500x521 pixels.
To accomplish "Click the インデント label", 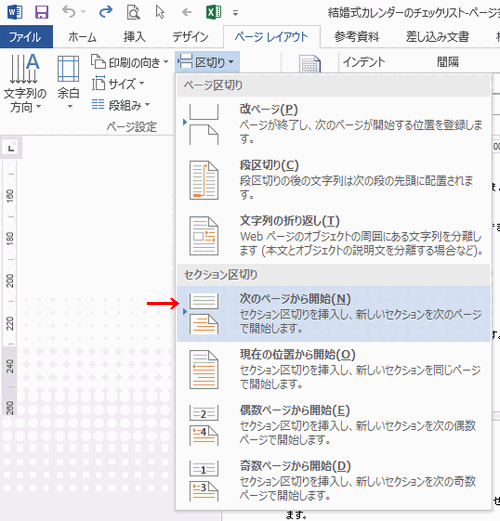I will 364,62.
